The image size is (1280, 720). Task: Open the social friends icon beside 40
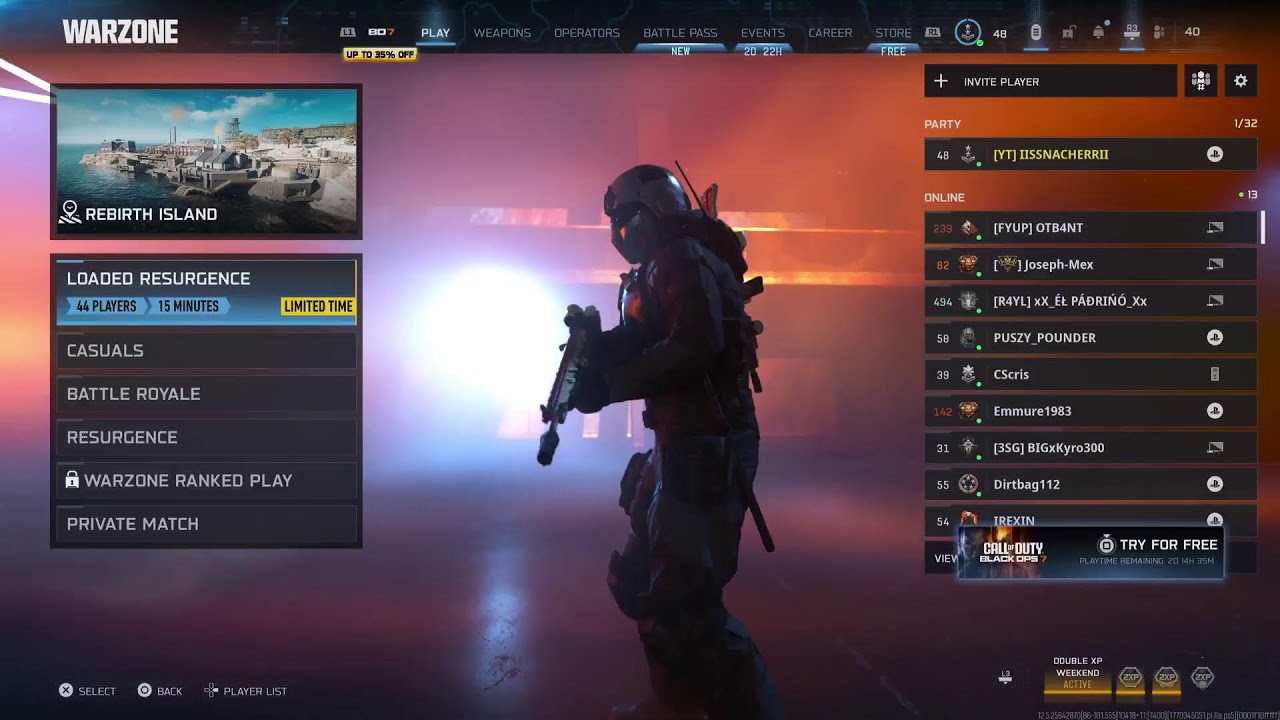(x=1159, y=32)
